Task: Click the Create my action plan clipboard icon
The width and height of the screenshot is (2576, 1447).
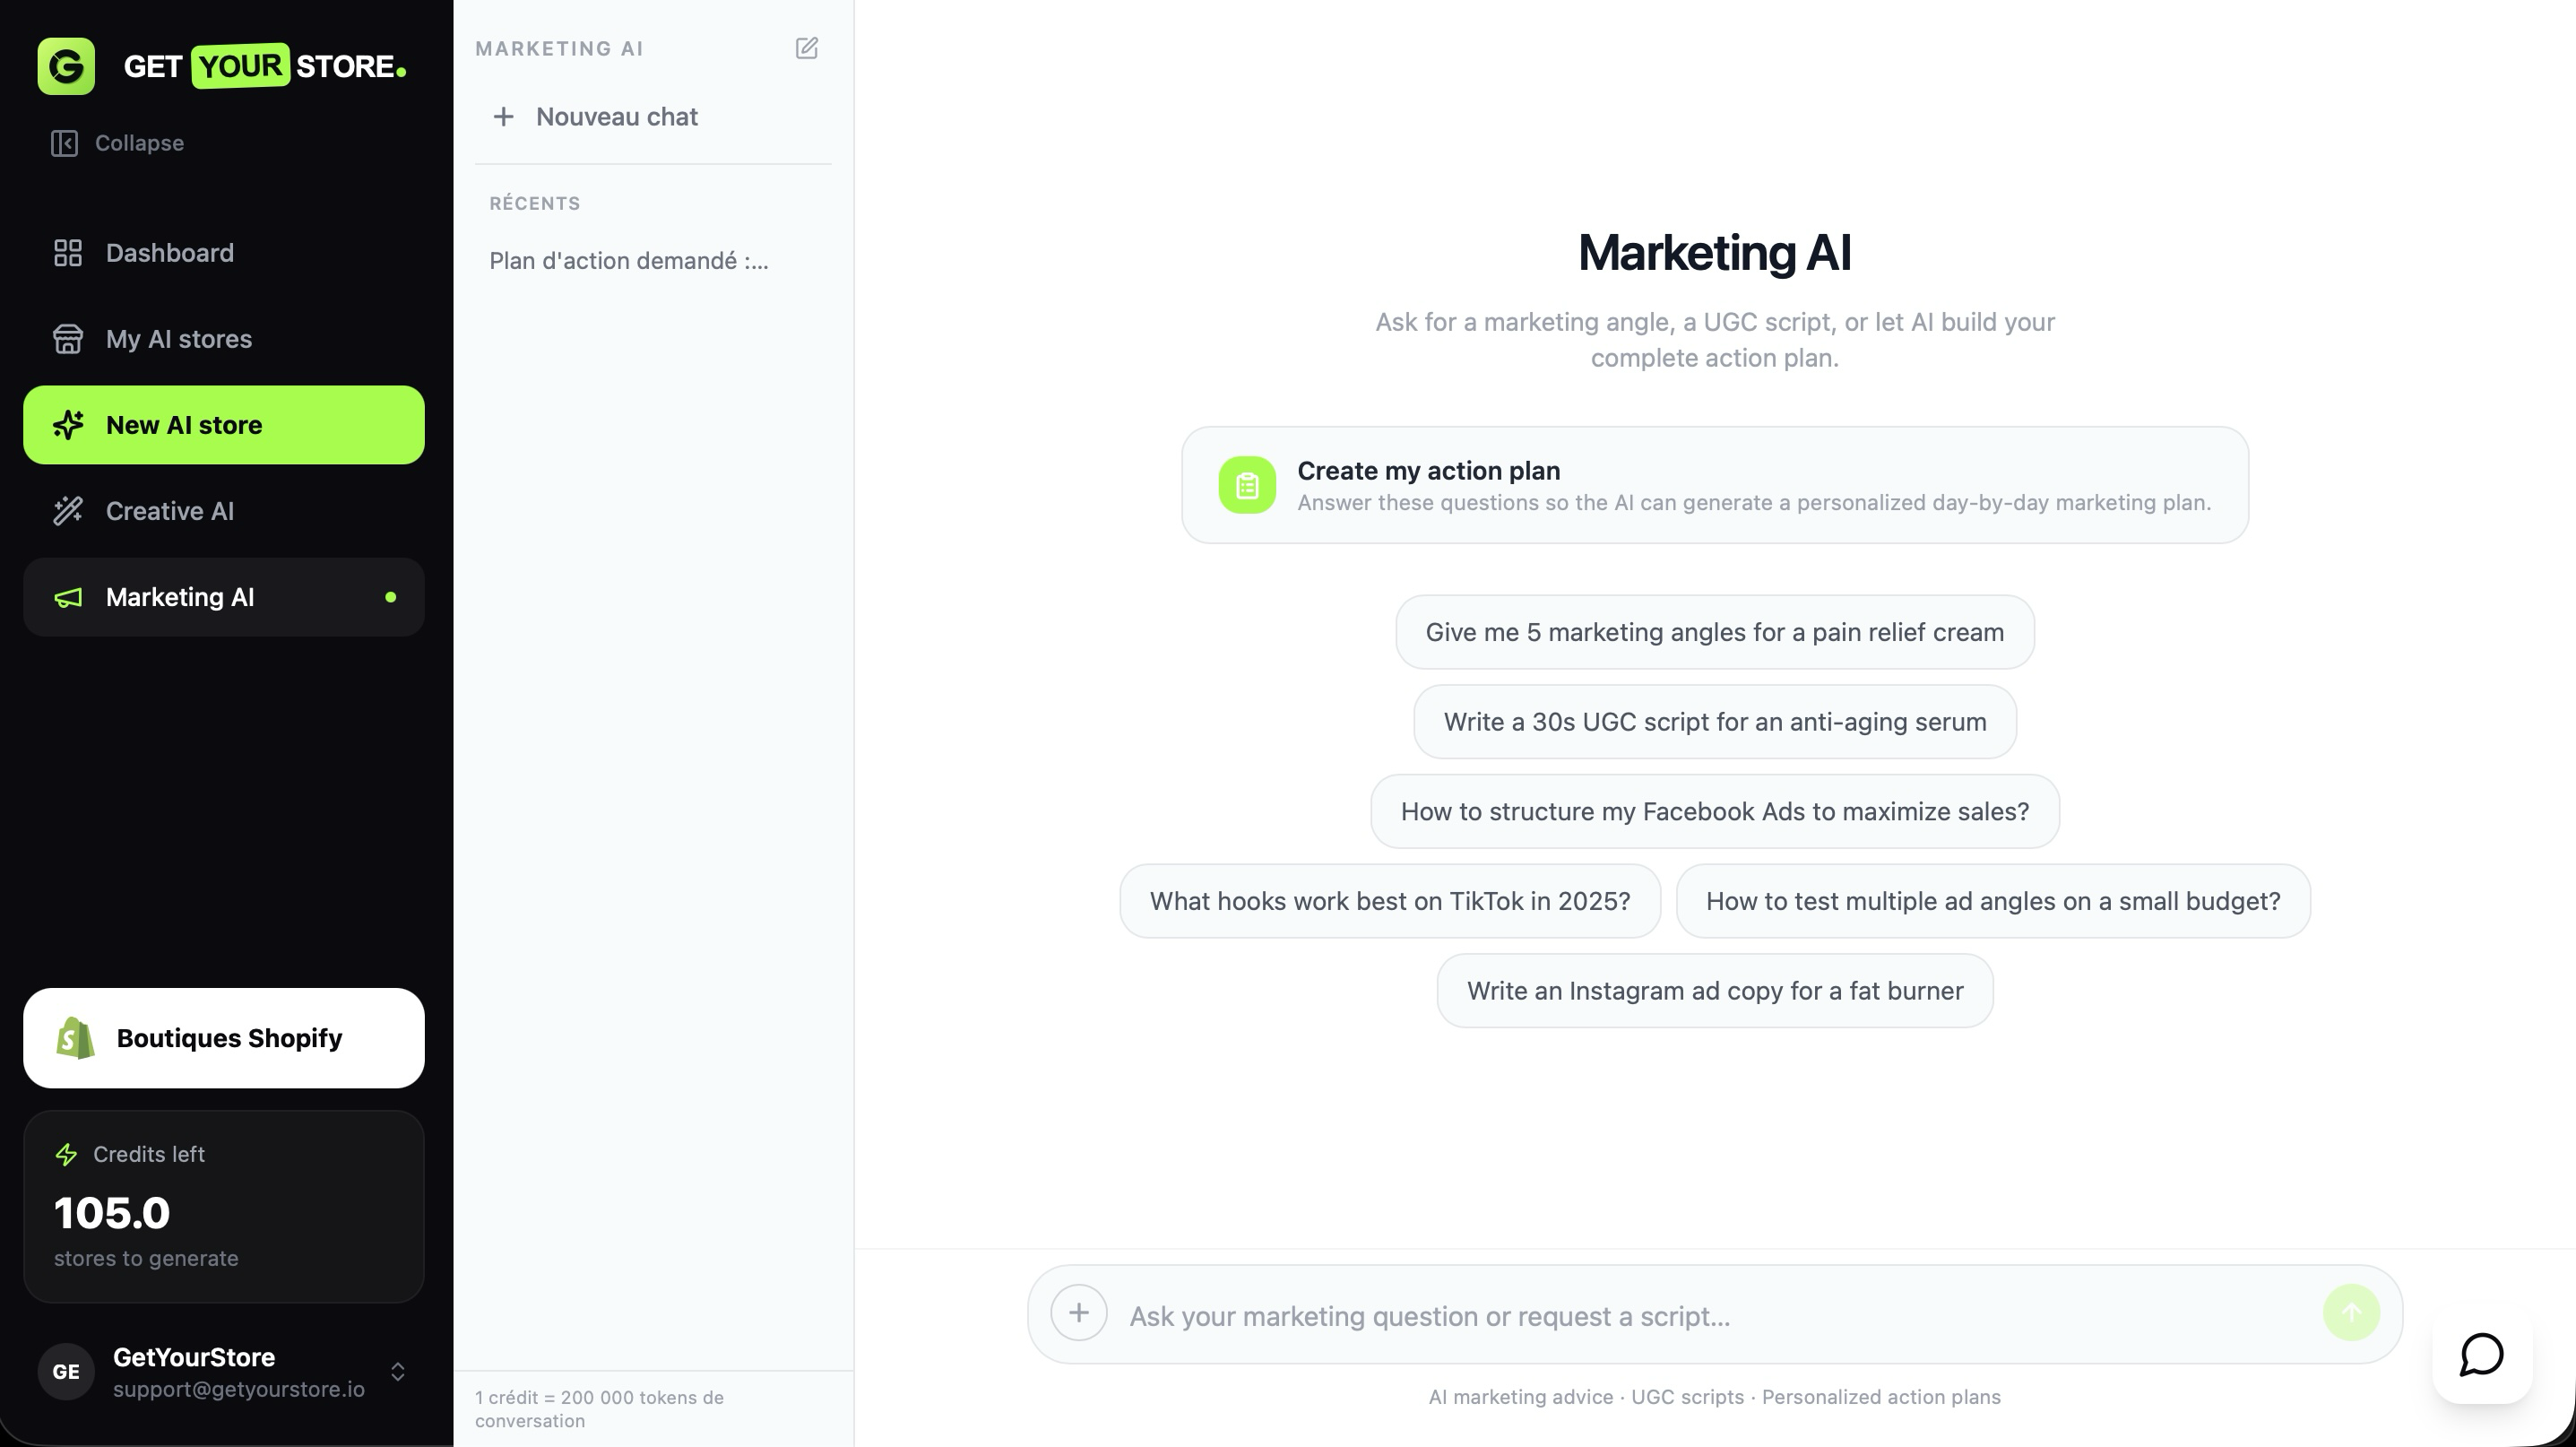Action: (x=1247, y=485)
